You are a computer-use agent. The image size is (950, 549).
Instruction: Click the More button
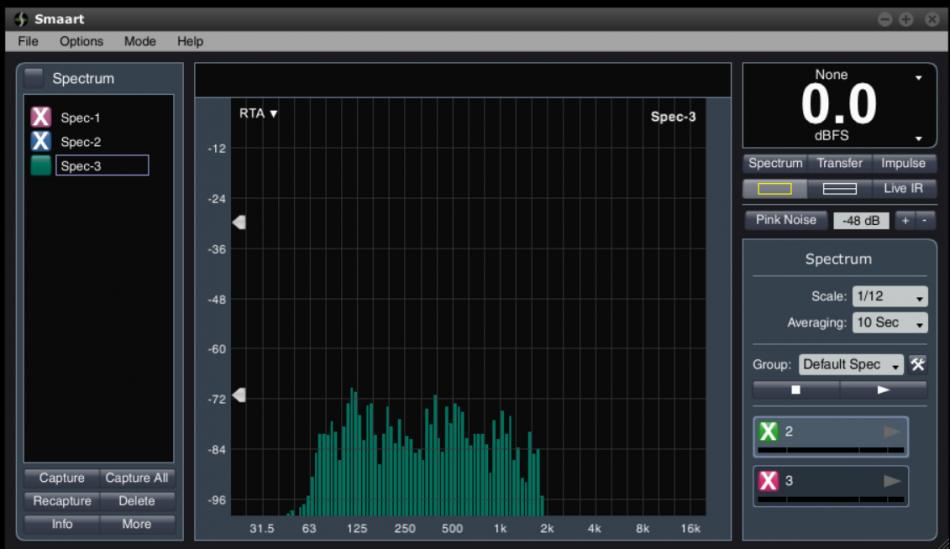(137, 524)
